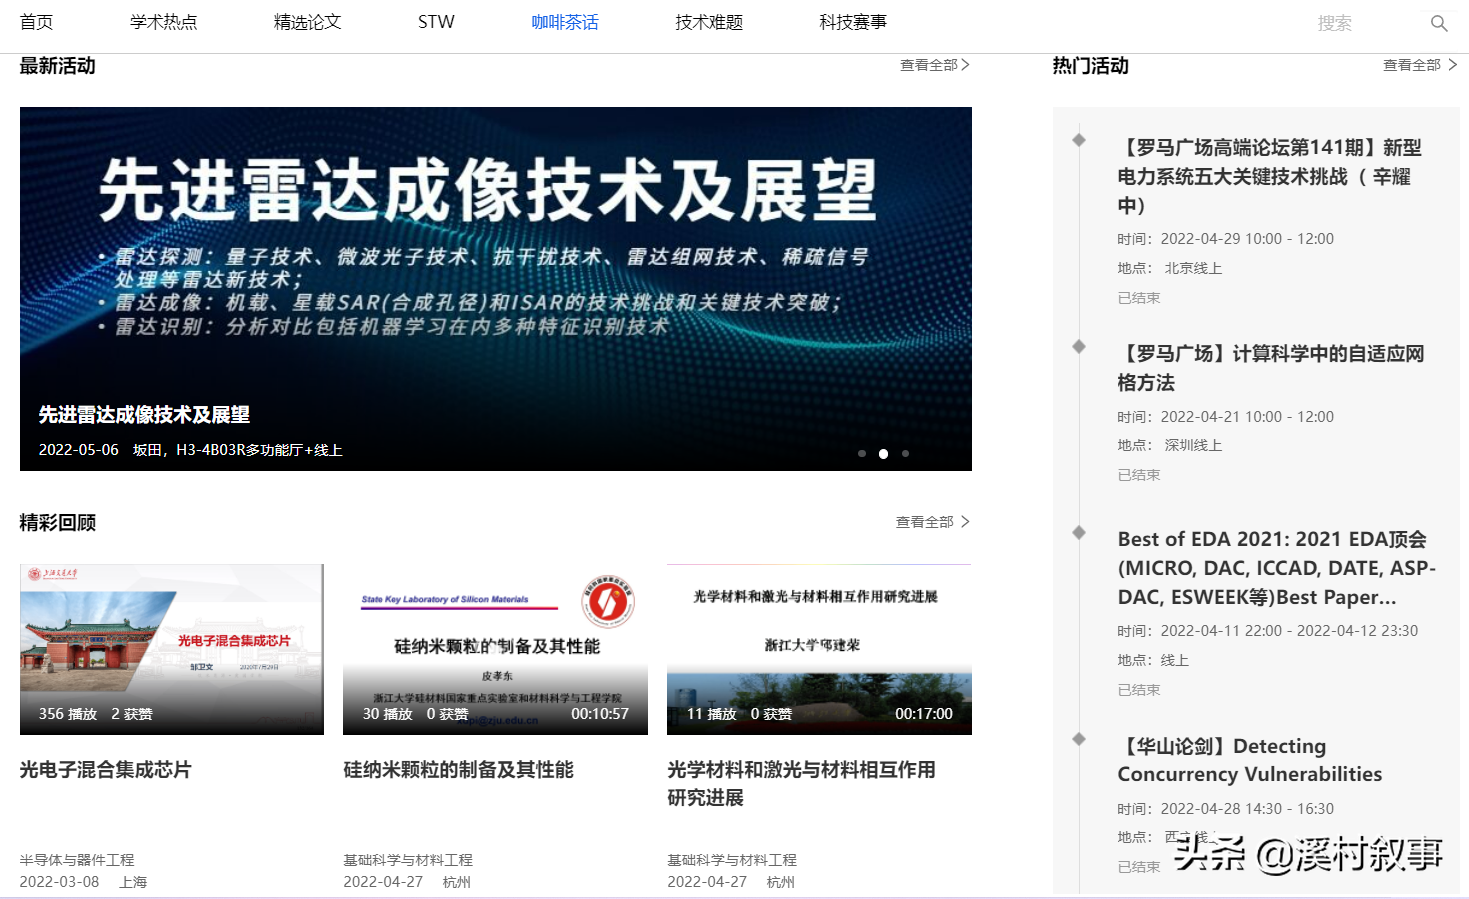
Task: Select the active middle carousel dot
Action: click(883, 454)
